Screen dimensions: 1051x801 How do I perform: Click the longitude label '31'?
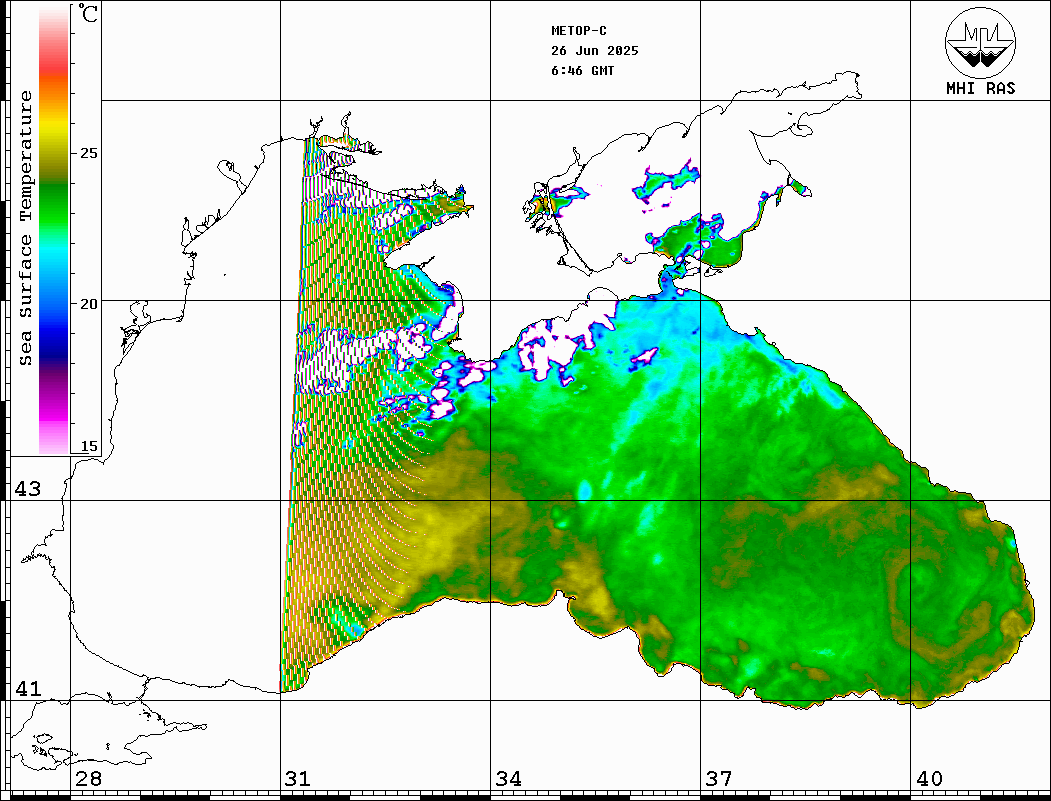pos(298,778)
